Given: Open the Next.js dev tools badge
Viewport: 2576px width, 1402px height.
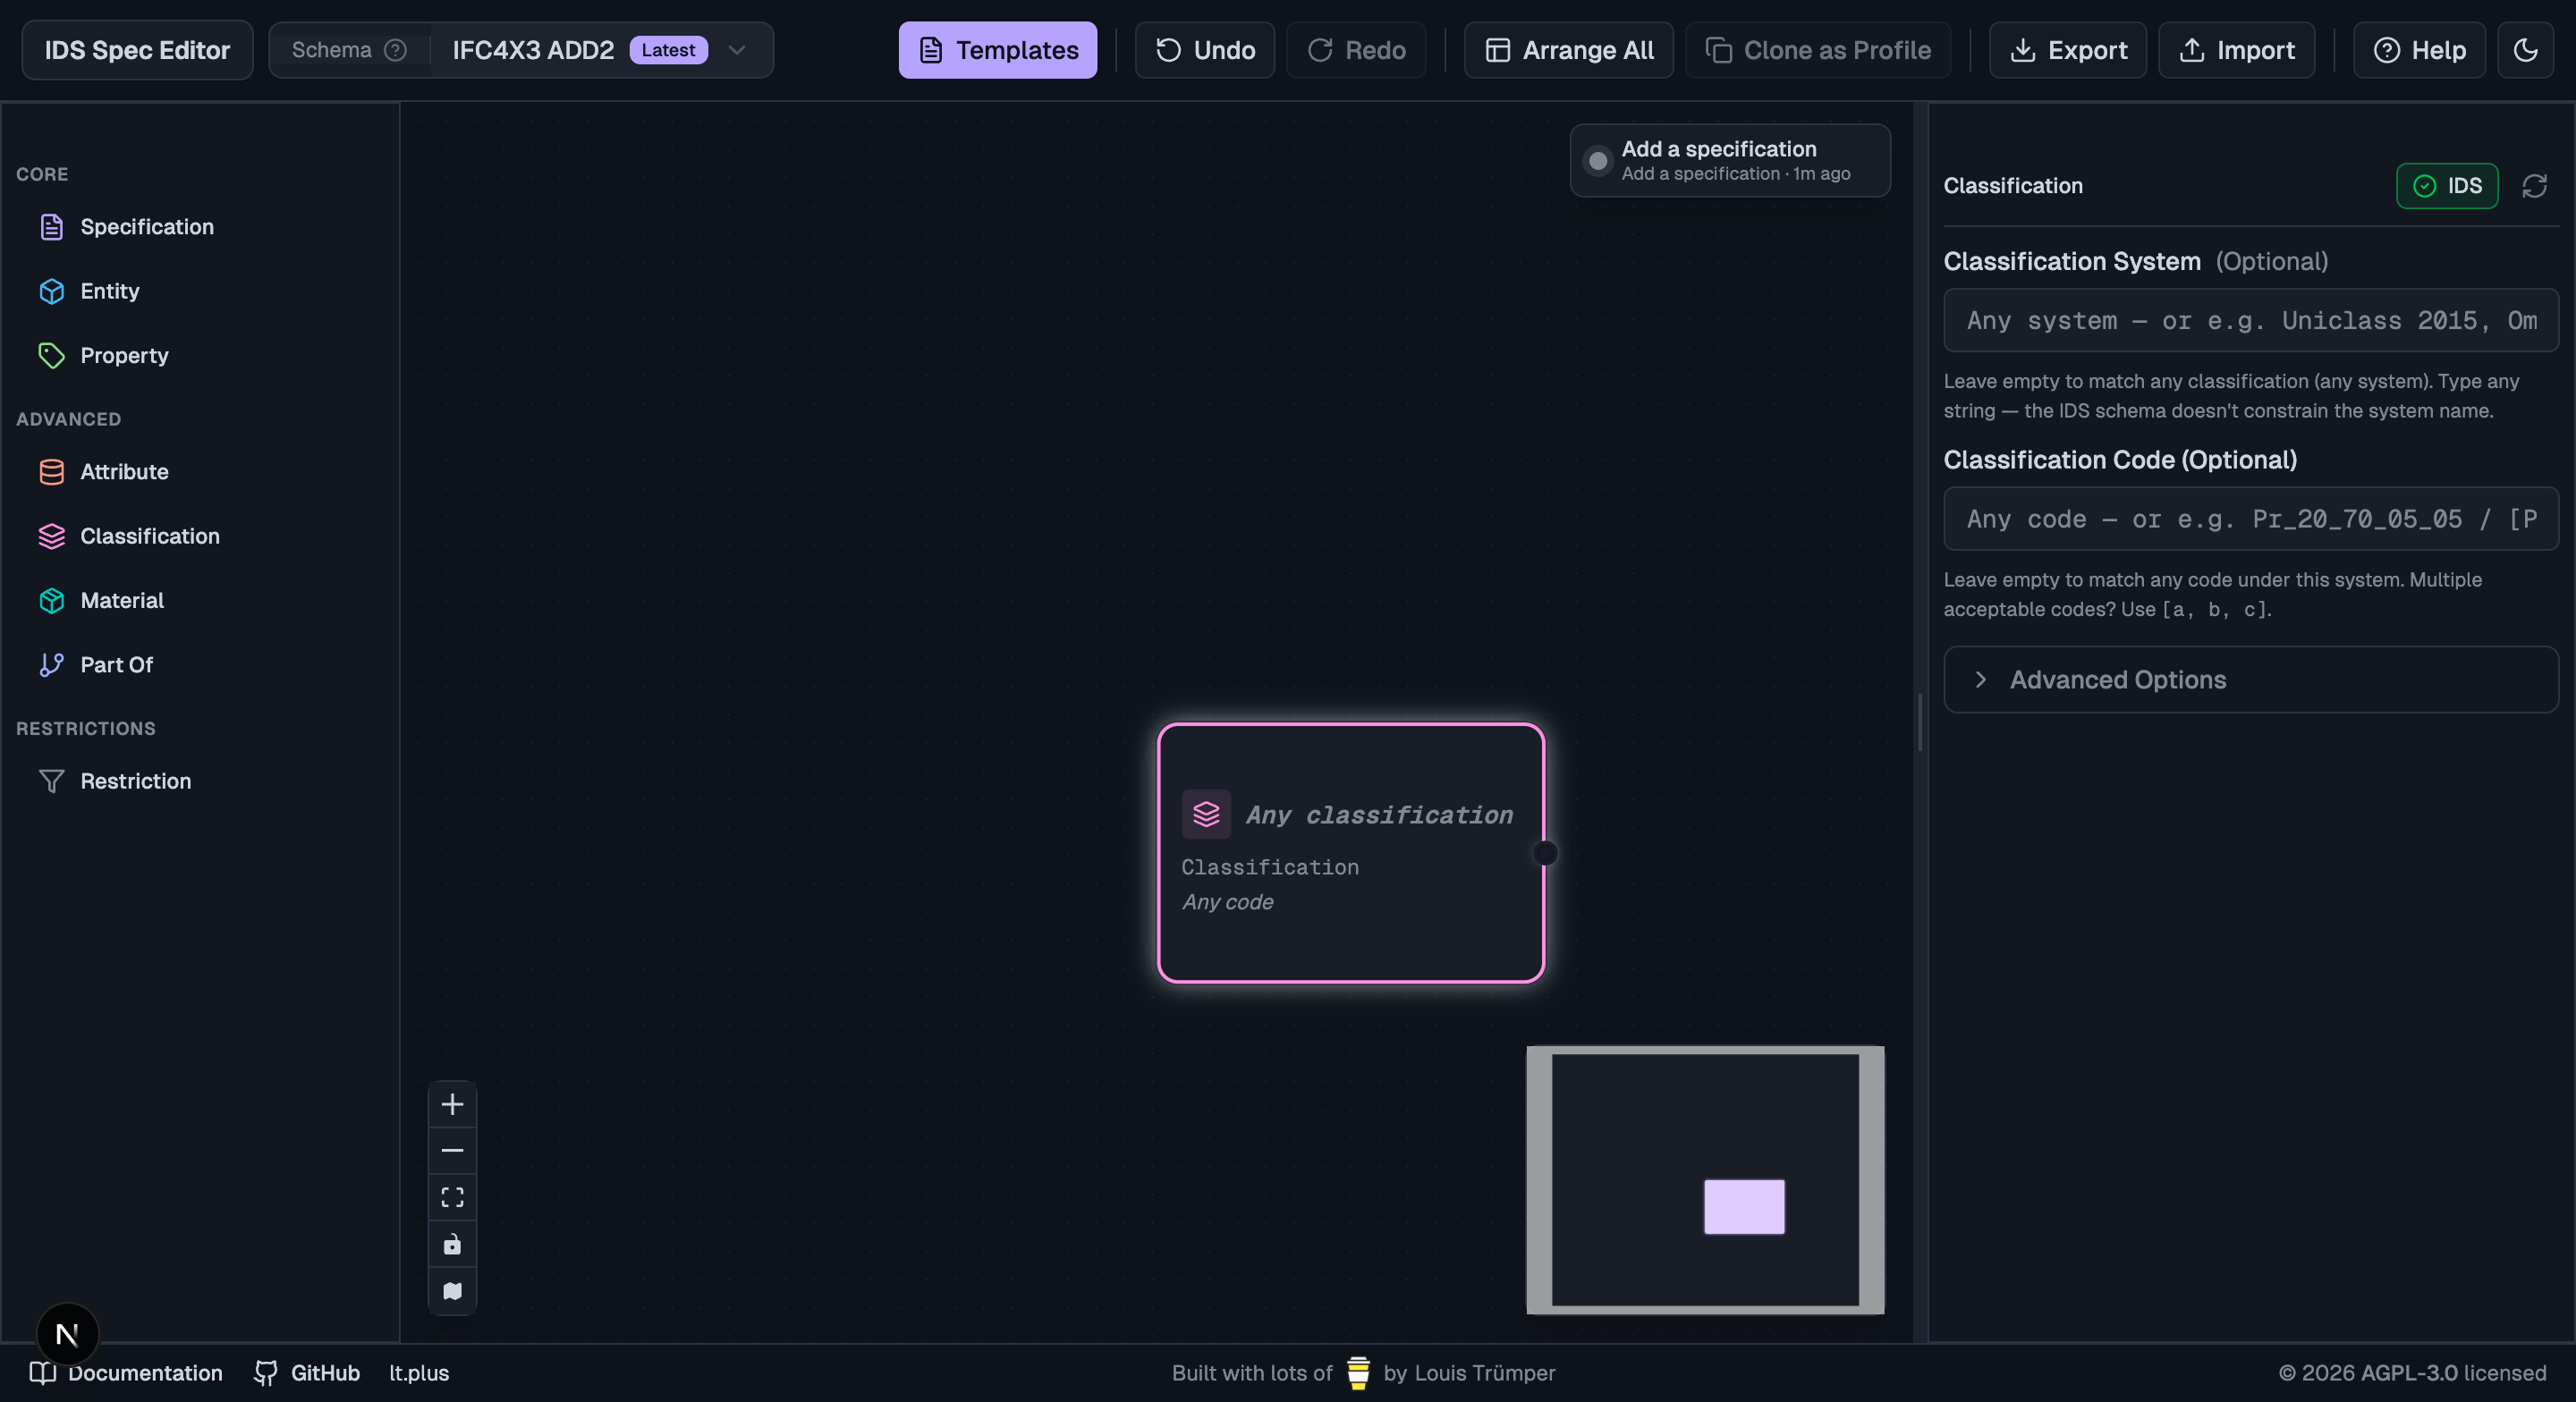Looking at the screenshot, I should tap(67, 1334).
